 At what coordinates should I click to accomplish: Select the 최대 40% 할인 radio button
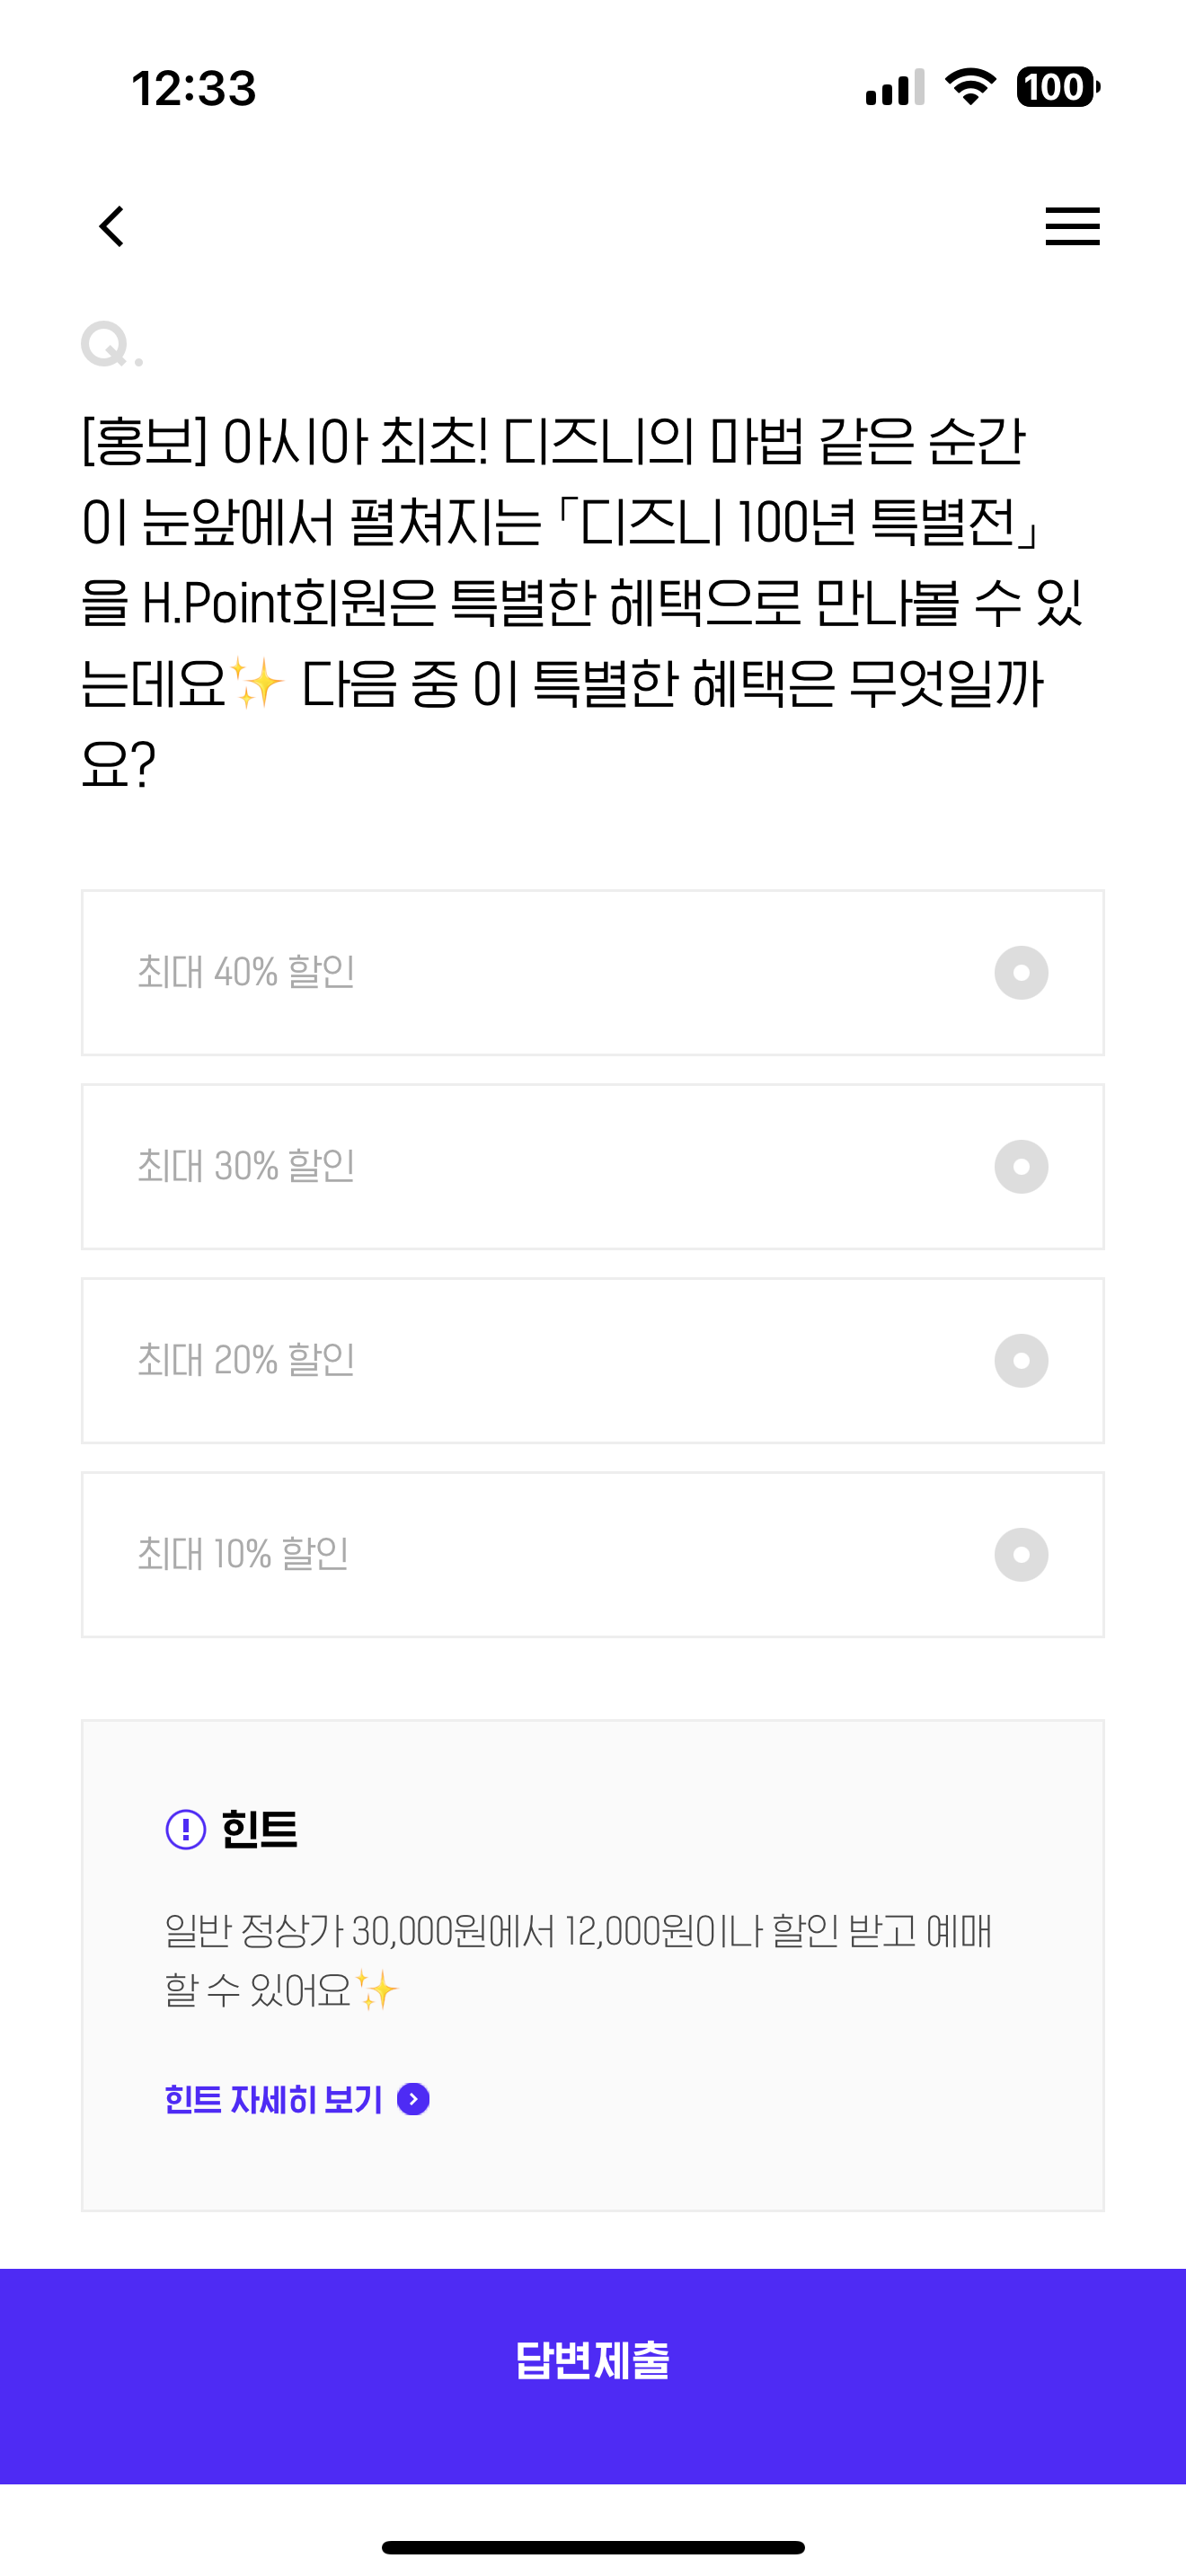(x=1021, y=972)
